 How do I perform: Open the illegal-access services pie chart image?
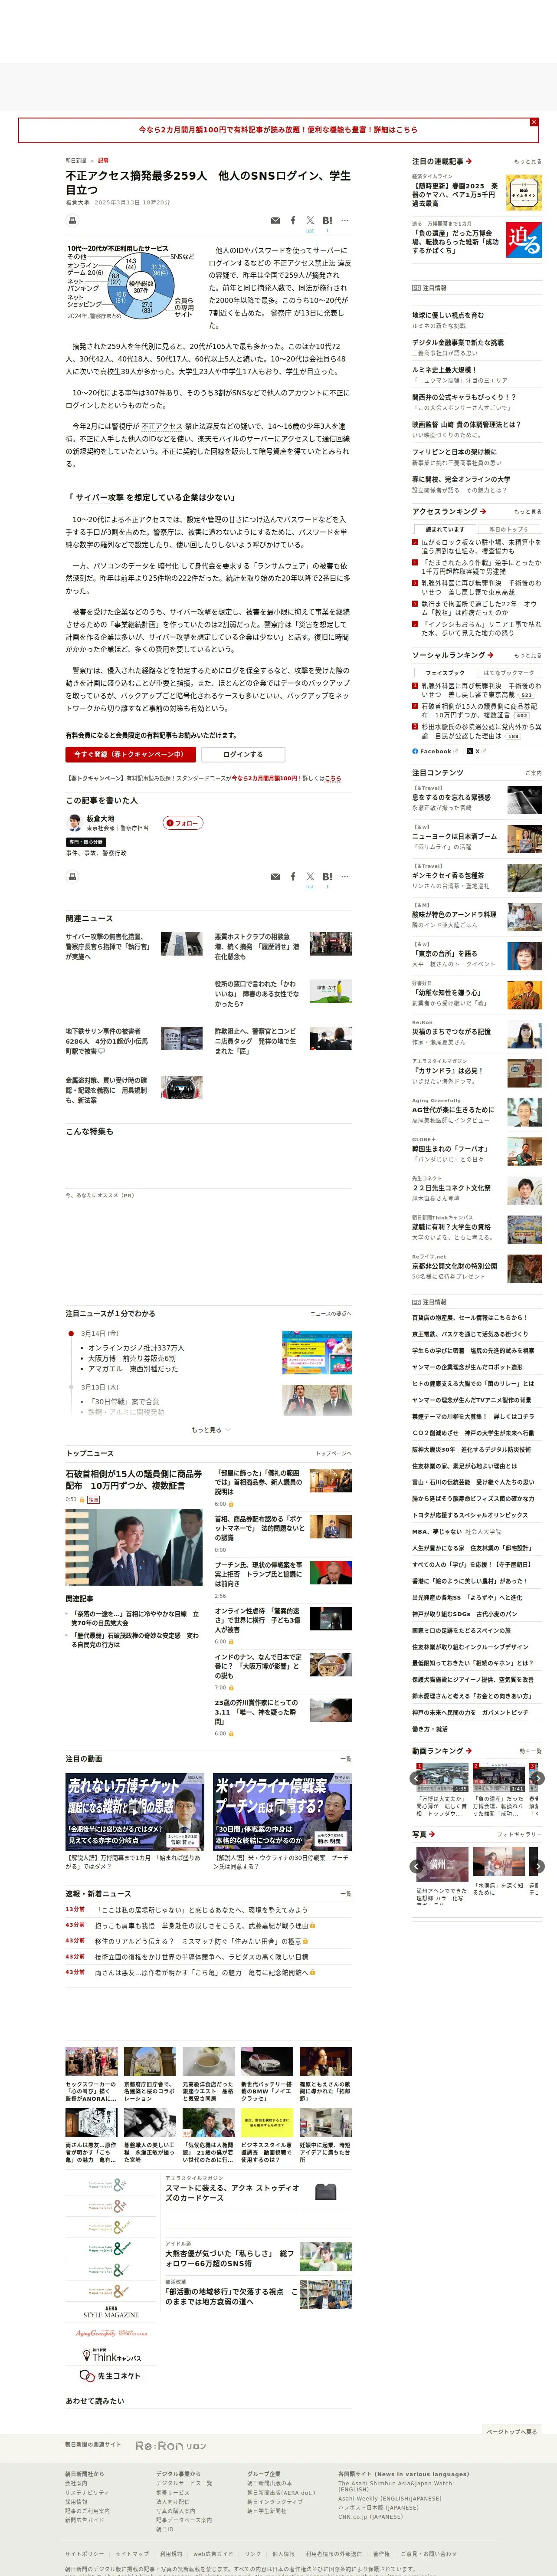(131, 282)
